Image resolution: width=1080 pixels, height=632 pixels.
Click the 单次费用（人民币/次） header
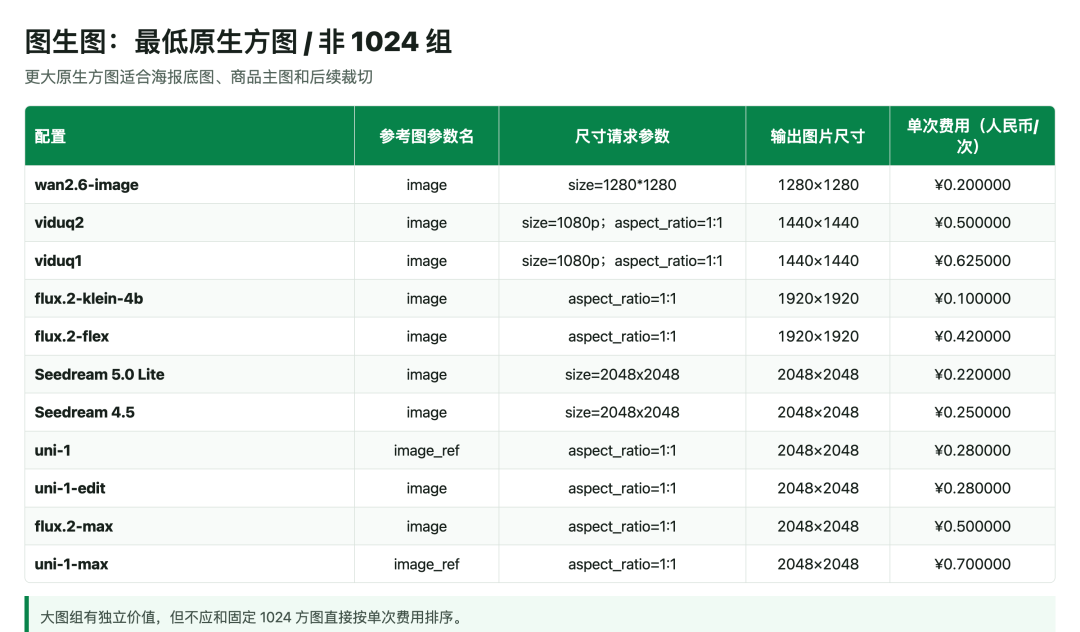(x=972, y=136)
